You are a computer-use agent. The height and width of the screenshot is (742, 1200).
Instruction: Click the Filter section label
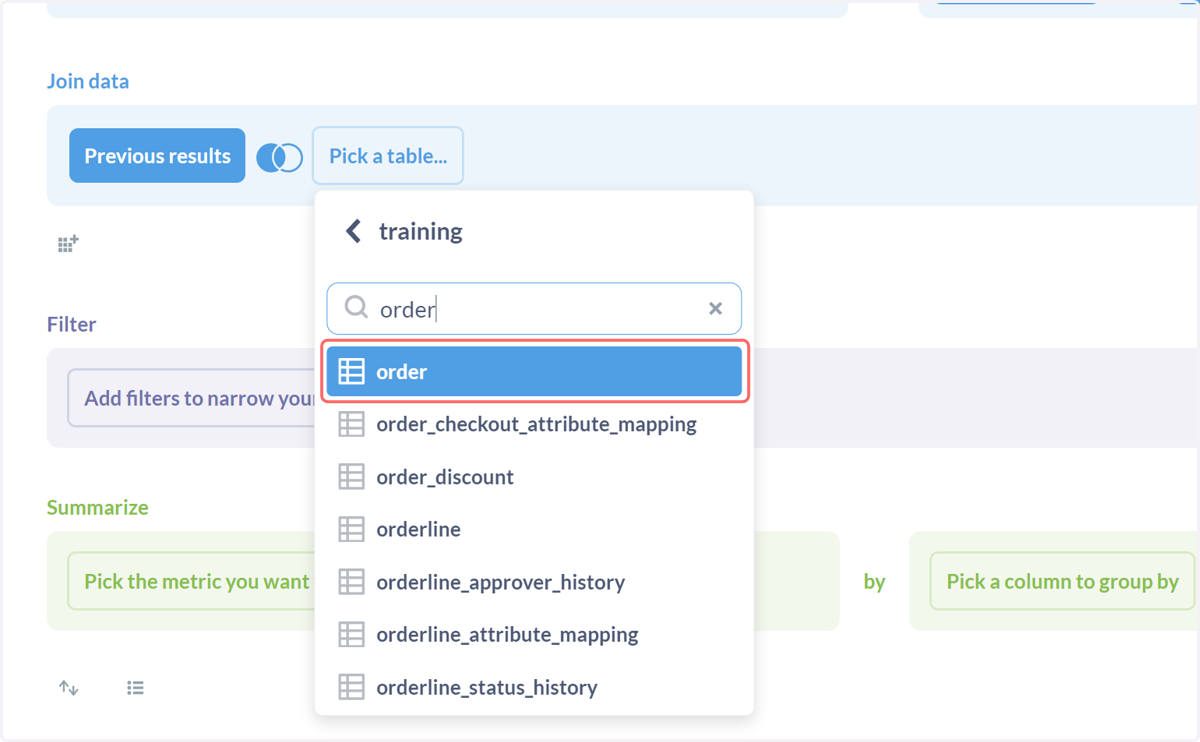point(72,325)
